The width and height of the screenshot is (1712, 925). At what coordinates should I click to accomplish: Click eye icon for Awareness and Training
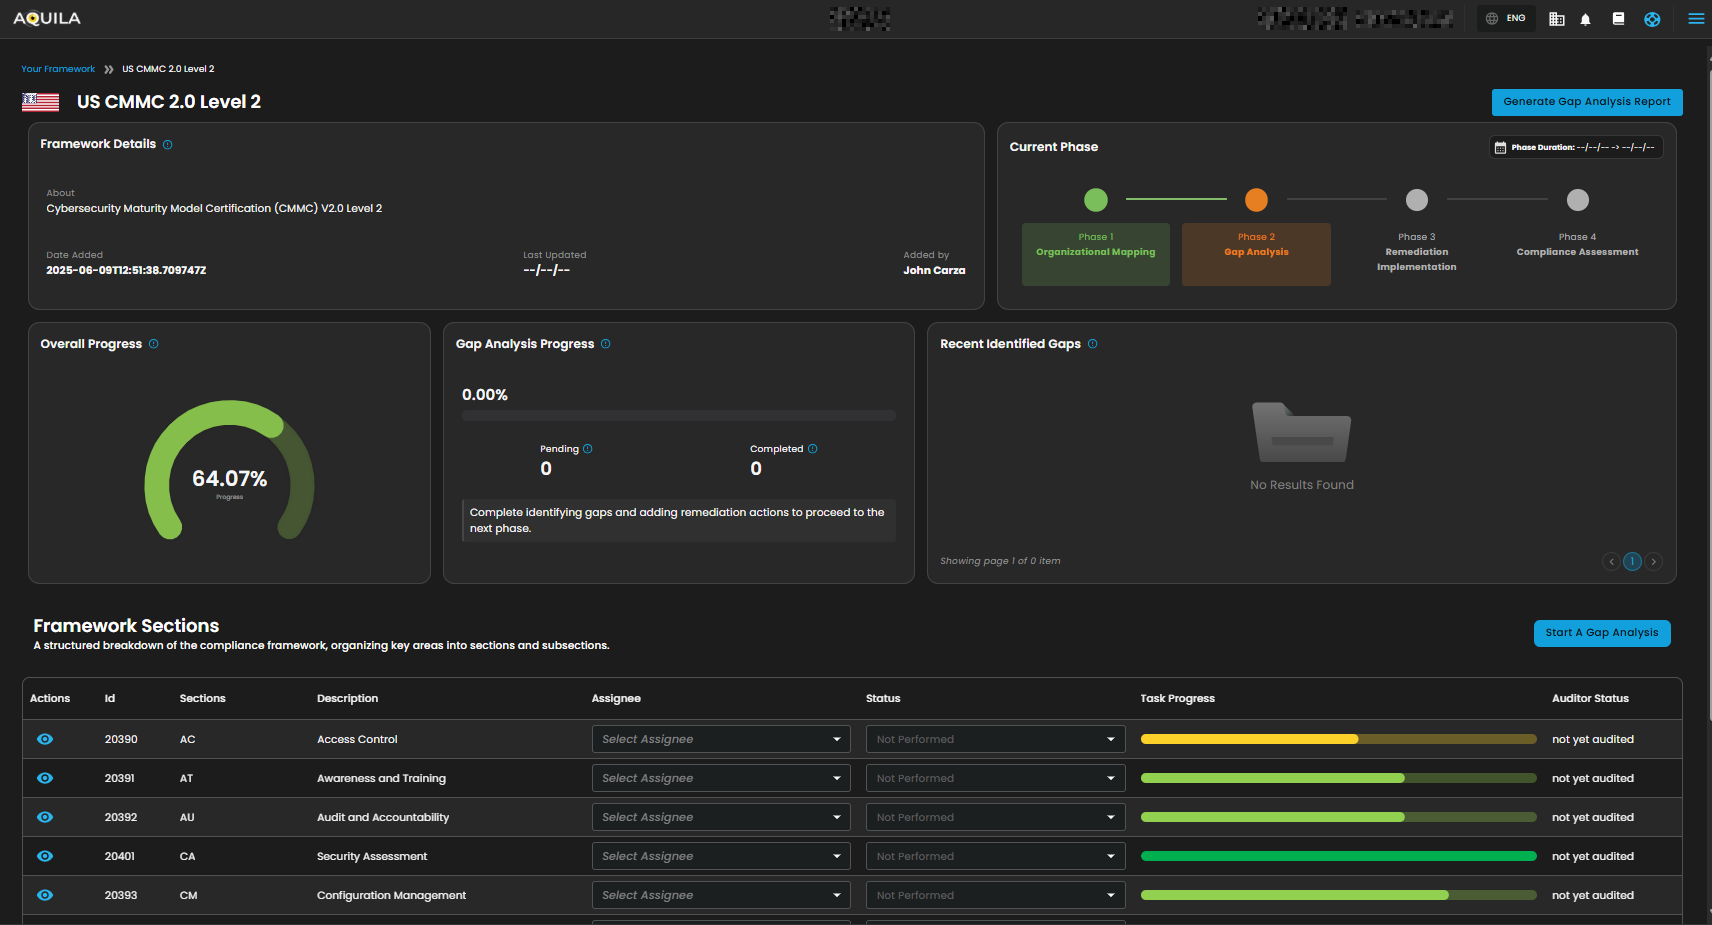[45, 778]
